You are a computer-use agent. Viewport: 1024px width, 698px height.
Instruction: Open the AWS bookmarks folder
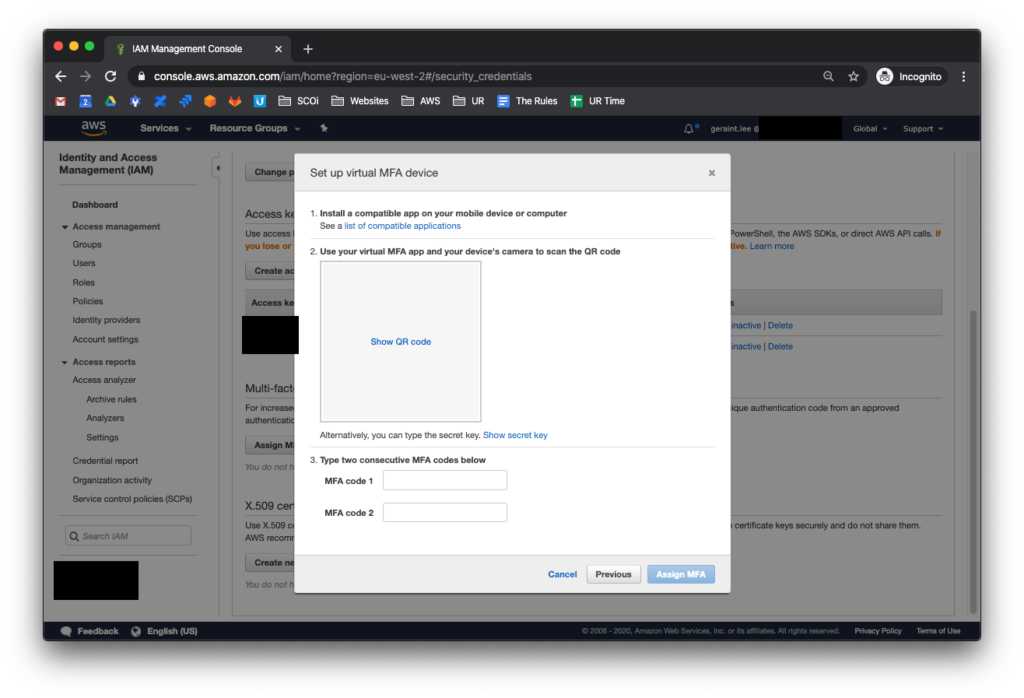(x=421, y=101)
